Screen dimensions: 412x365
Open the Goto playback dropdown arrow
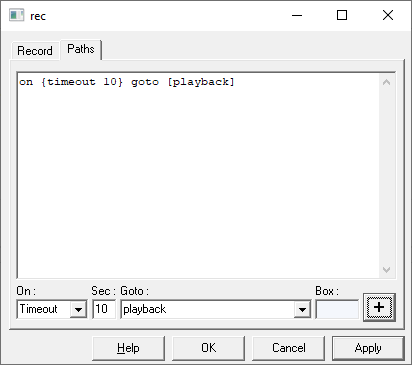tap(302, 309)
